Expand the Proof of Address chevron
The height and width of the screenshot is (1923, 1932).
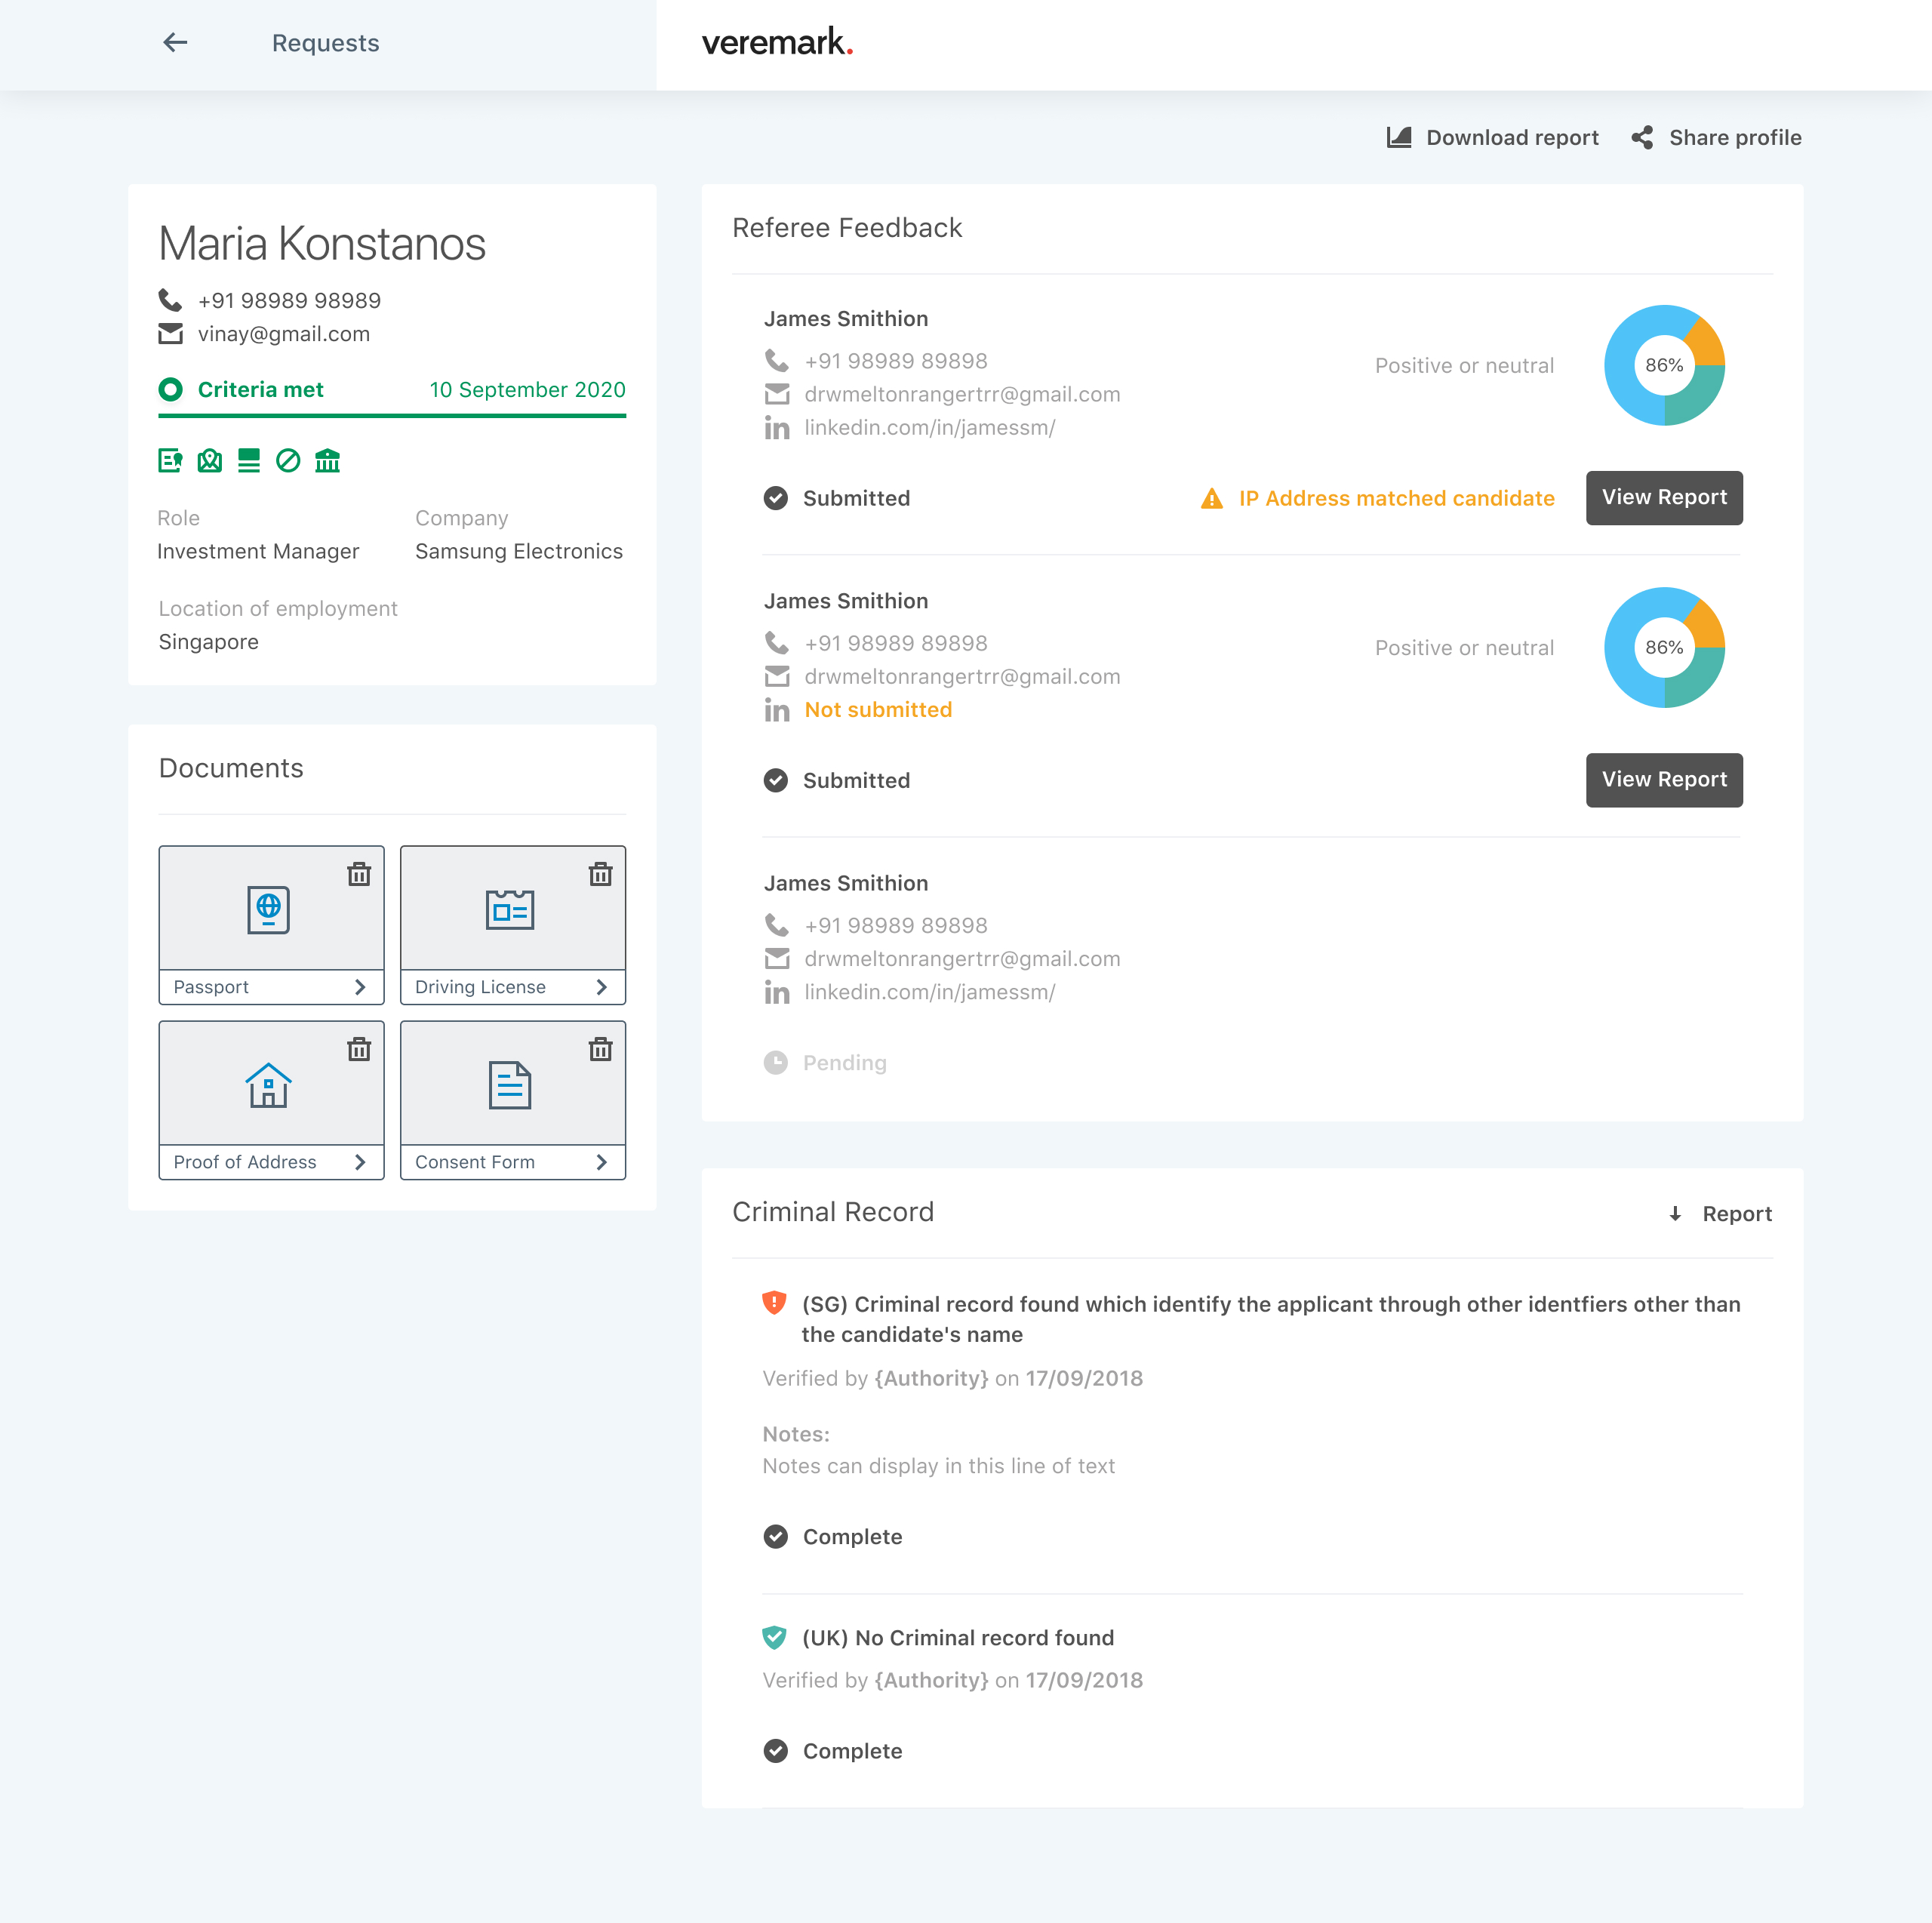click(360, 1162)
